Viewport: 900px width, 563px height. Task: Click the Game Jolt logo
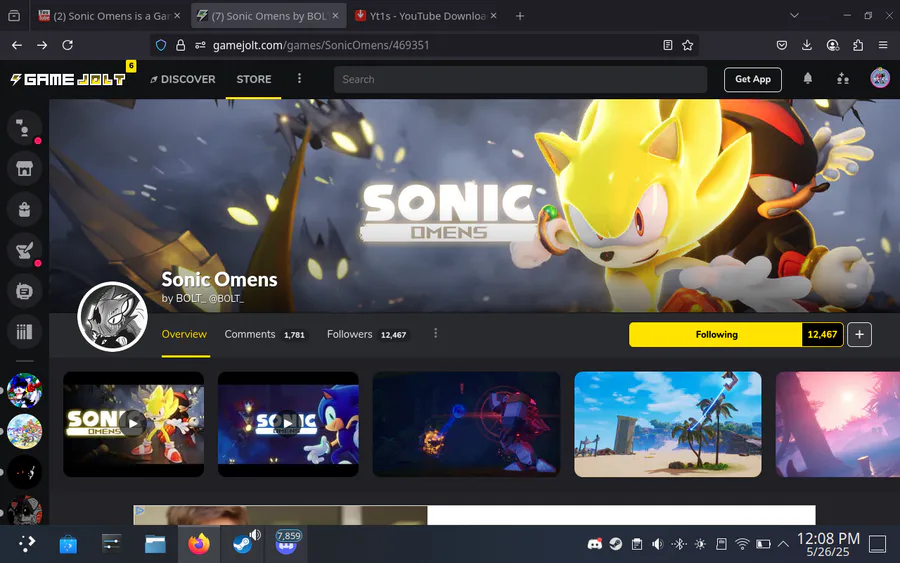[68, 79]
